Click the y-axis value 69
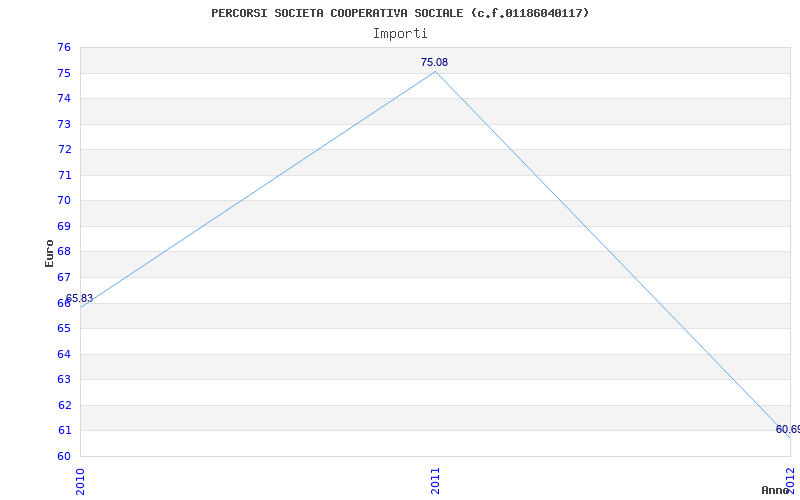 pyautogui.click(x=64, y=226)
